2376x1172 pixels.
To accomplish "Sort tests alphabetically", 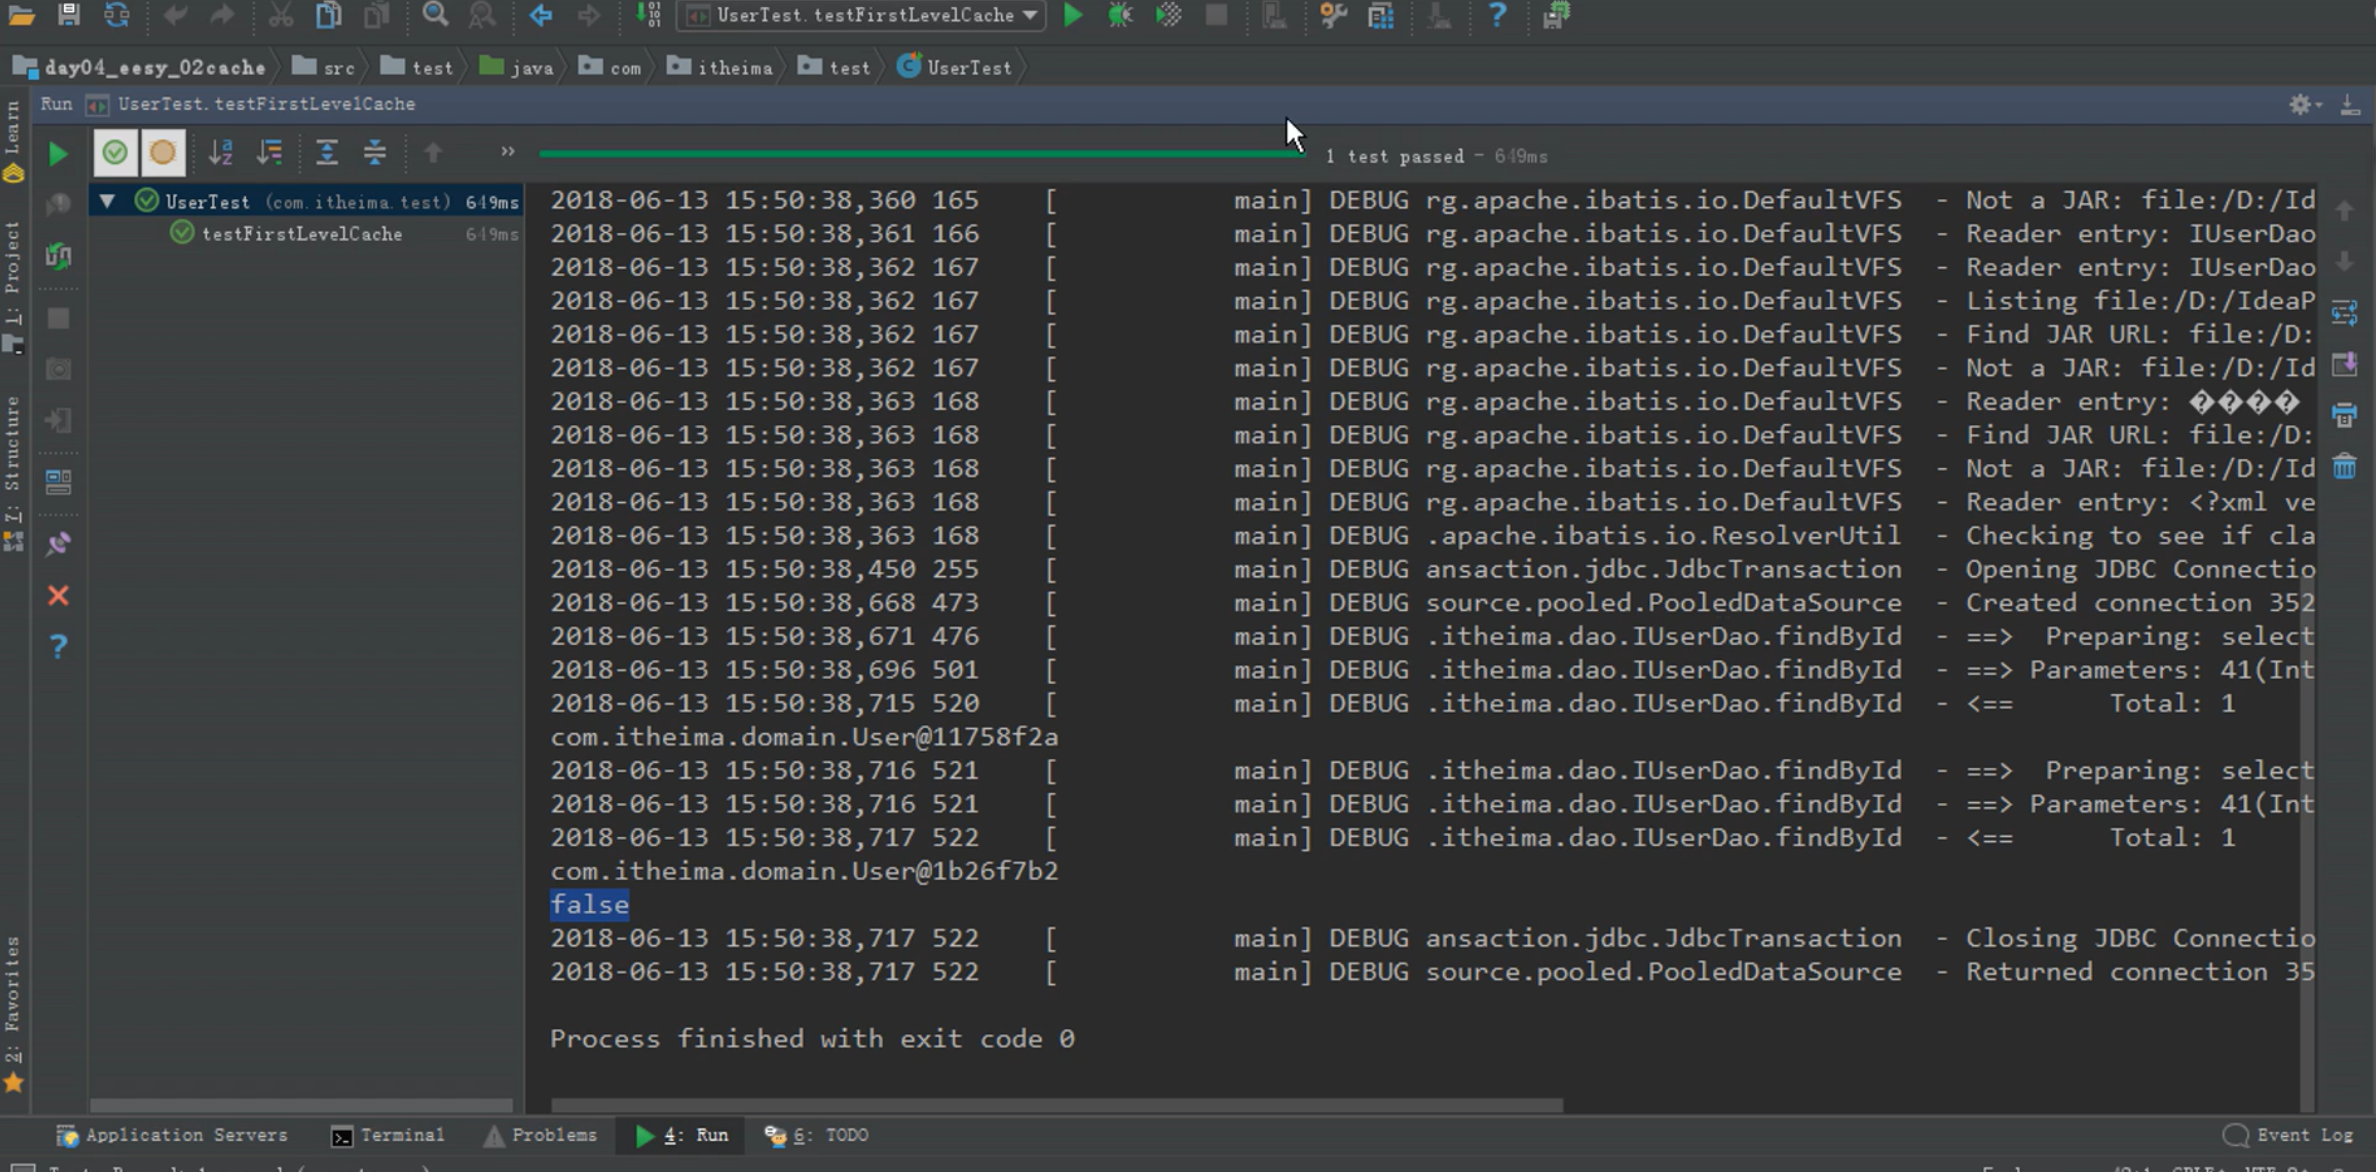I will pyautogui.click(x=220, y=153).
